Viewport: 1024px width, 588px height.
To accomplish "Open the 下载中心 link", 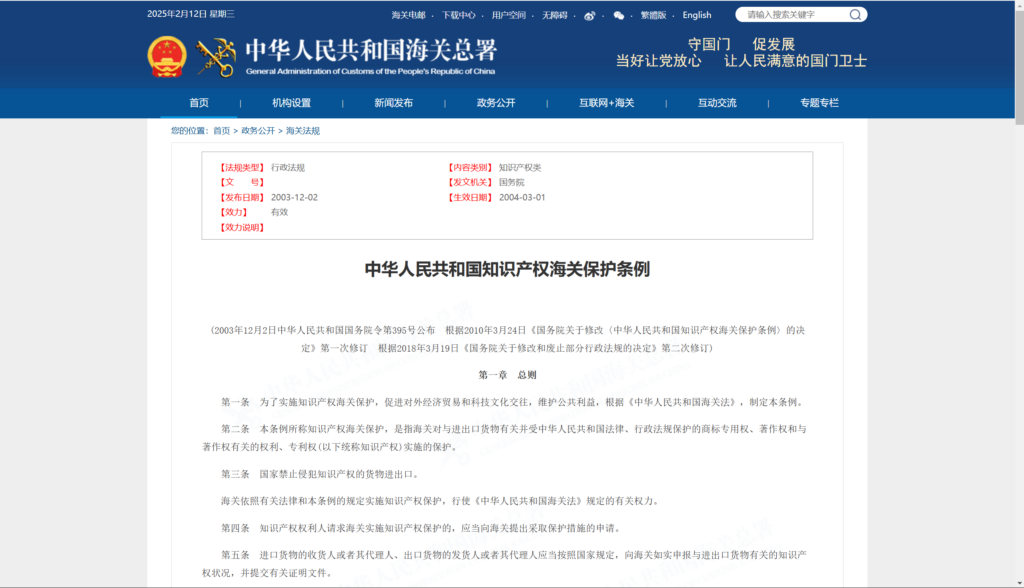I will (x=458, y=16).
